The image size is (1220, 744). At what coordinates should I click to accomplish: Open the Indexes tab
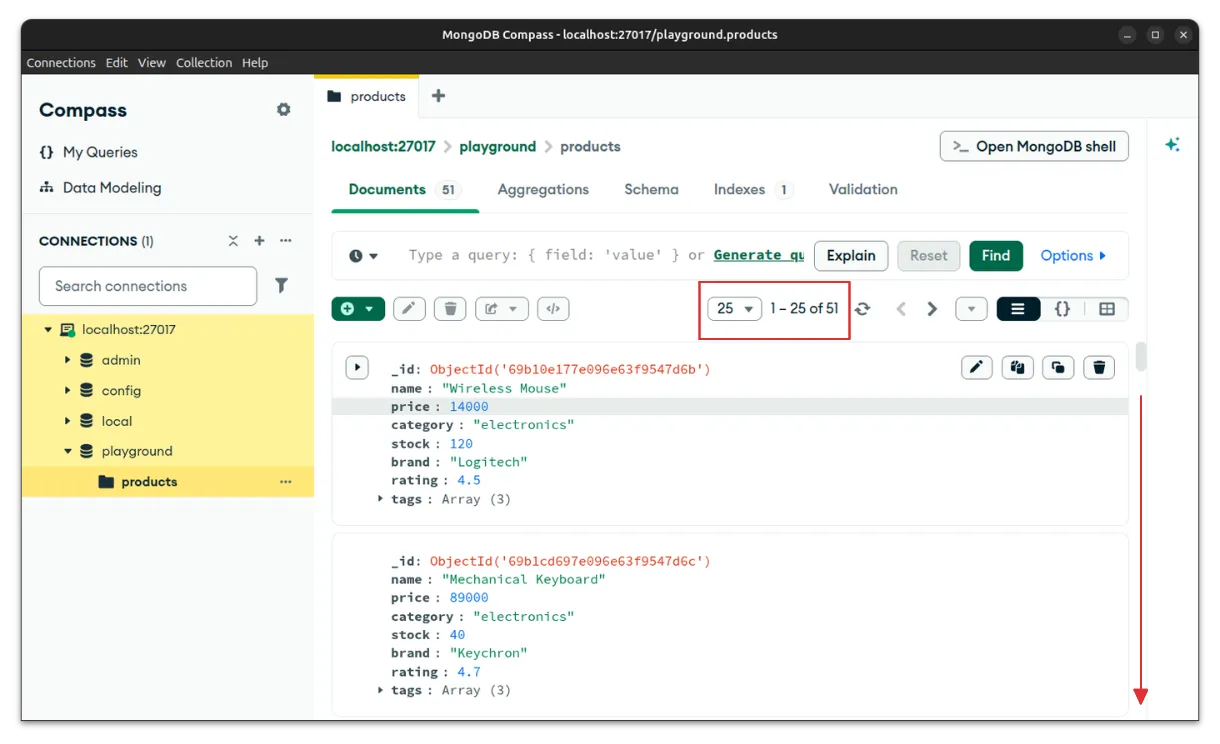(x=739, y=189)
